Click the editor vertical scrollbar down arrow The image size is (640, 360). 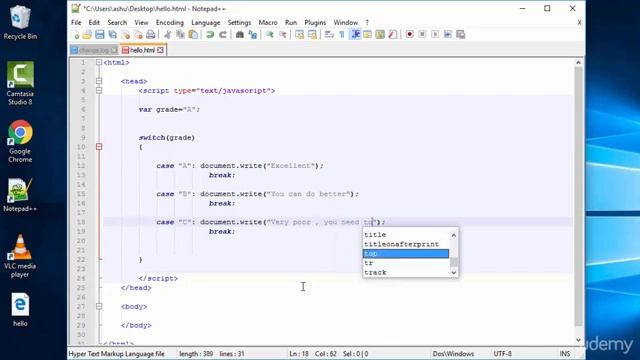click(578, 340)
